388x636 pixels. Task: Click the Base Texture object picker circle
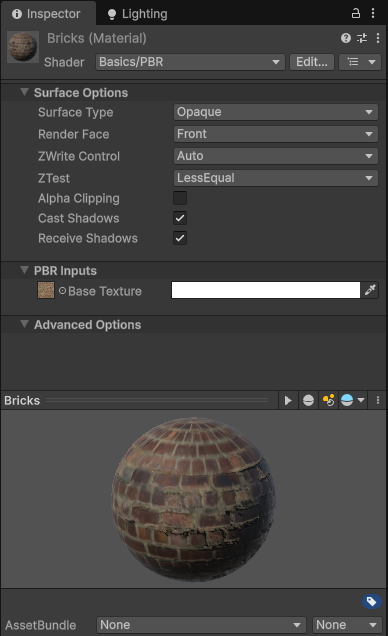coord(62,290)
